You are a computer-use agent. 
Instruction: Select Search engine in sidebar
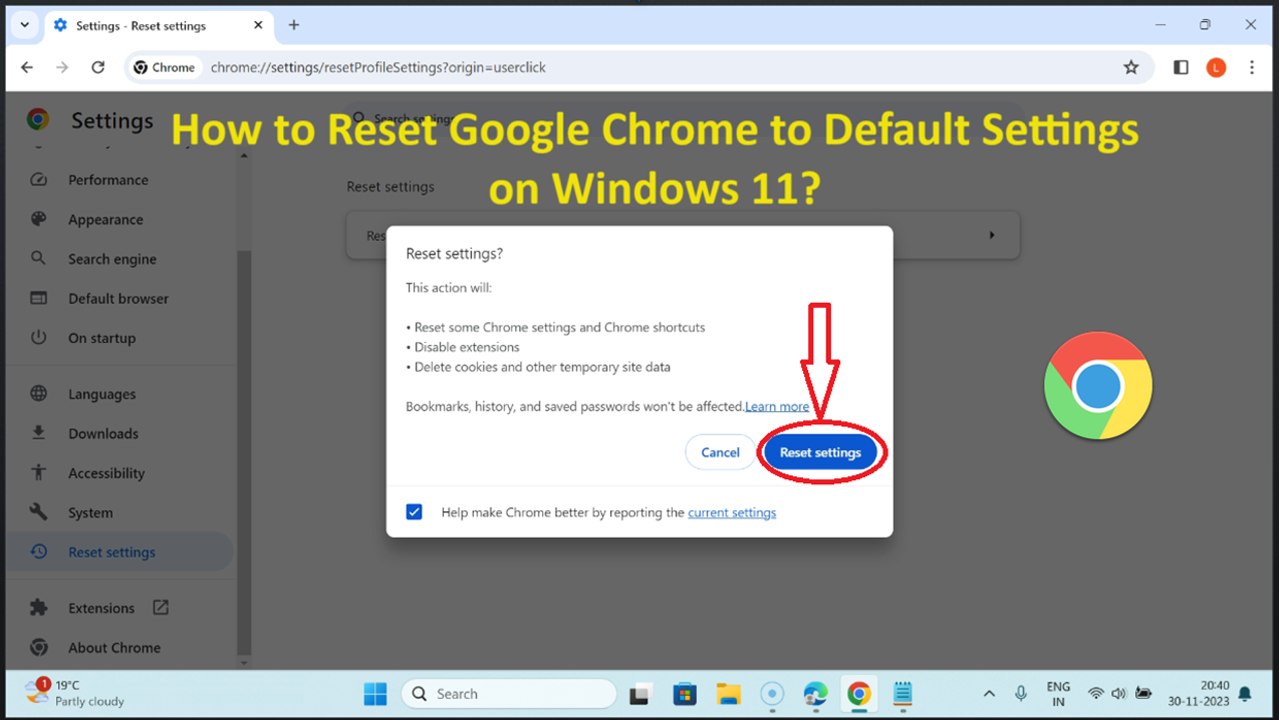point(112,259)
